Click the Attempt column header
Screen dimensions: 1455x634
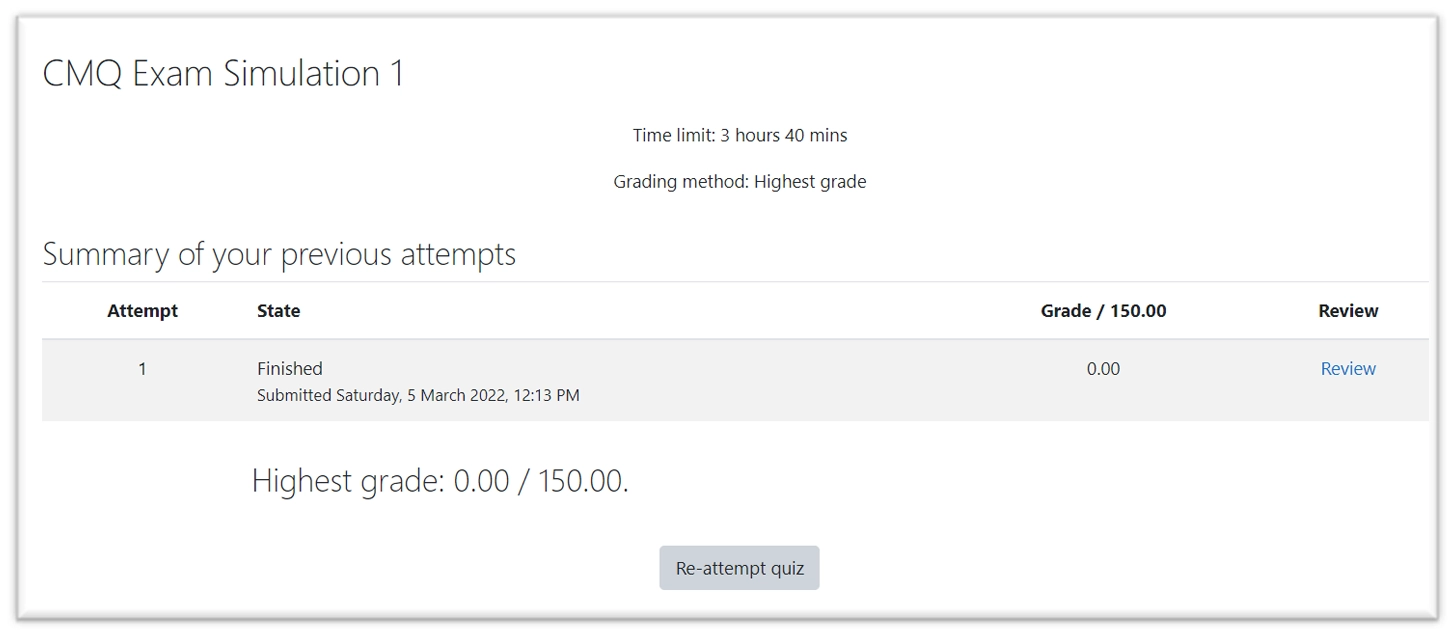coord(142,311)
